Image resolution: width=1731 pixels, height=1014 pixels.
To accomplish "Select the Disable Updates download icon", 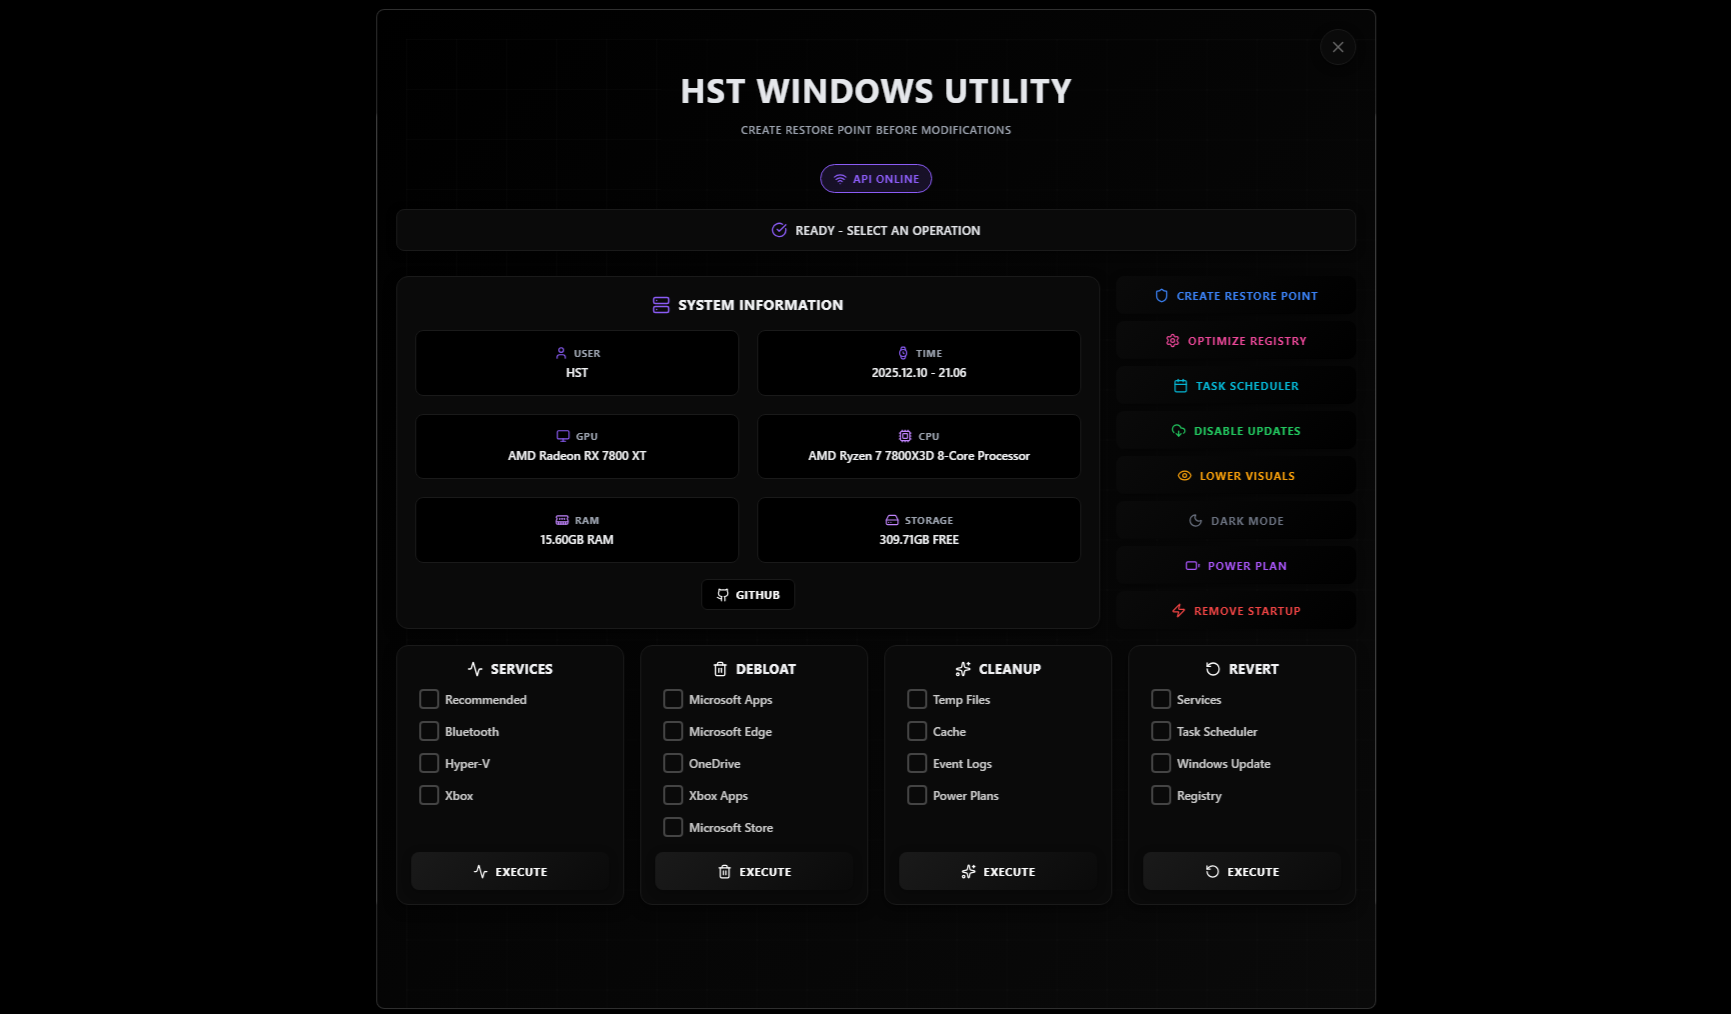I will (1178, 430).
